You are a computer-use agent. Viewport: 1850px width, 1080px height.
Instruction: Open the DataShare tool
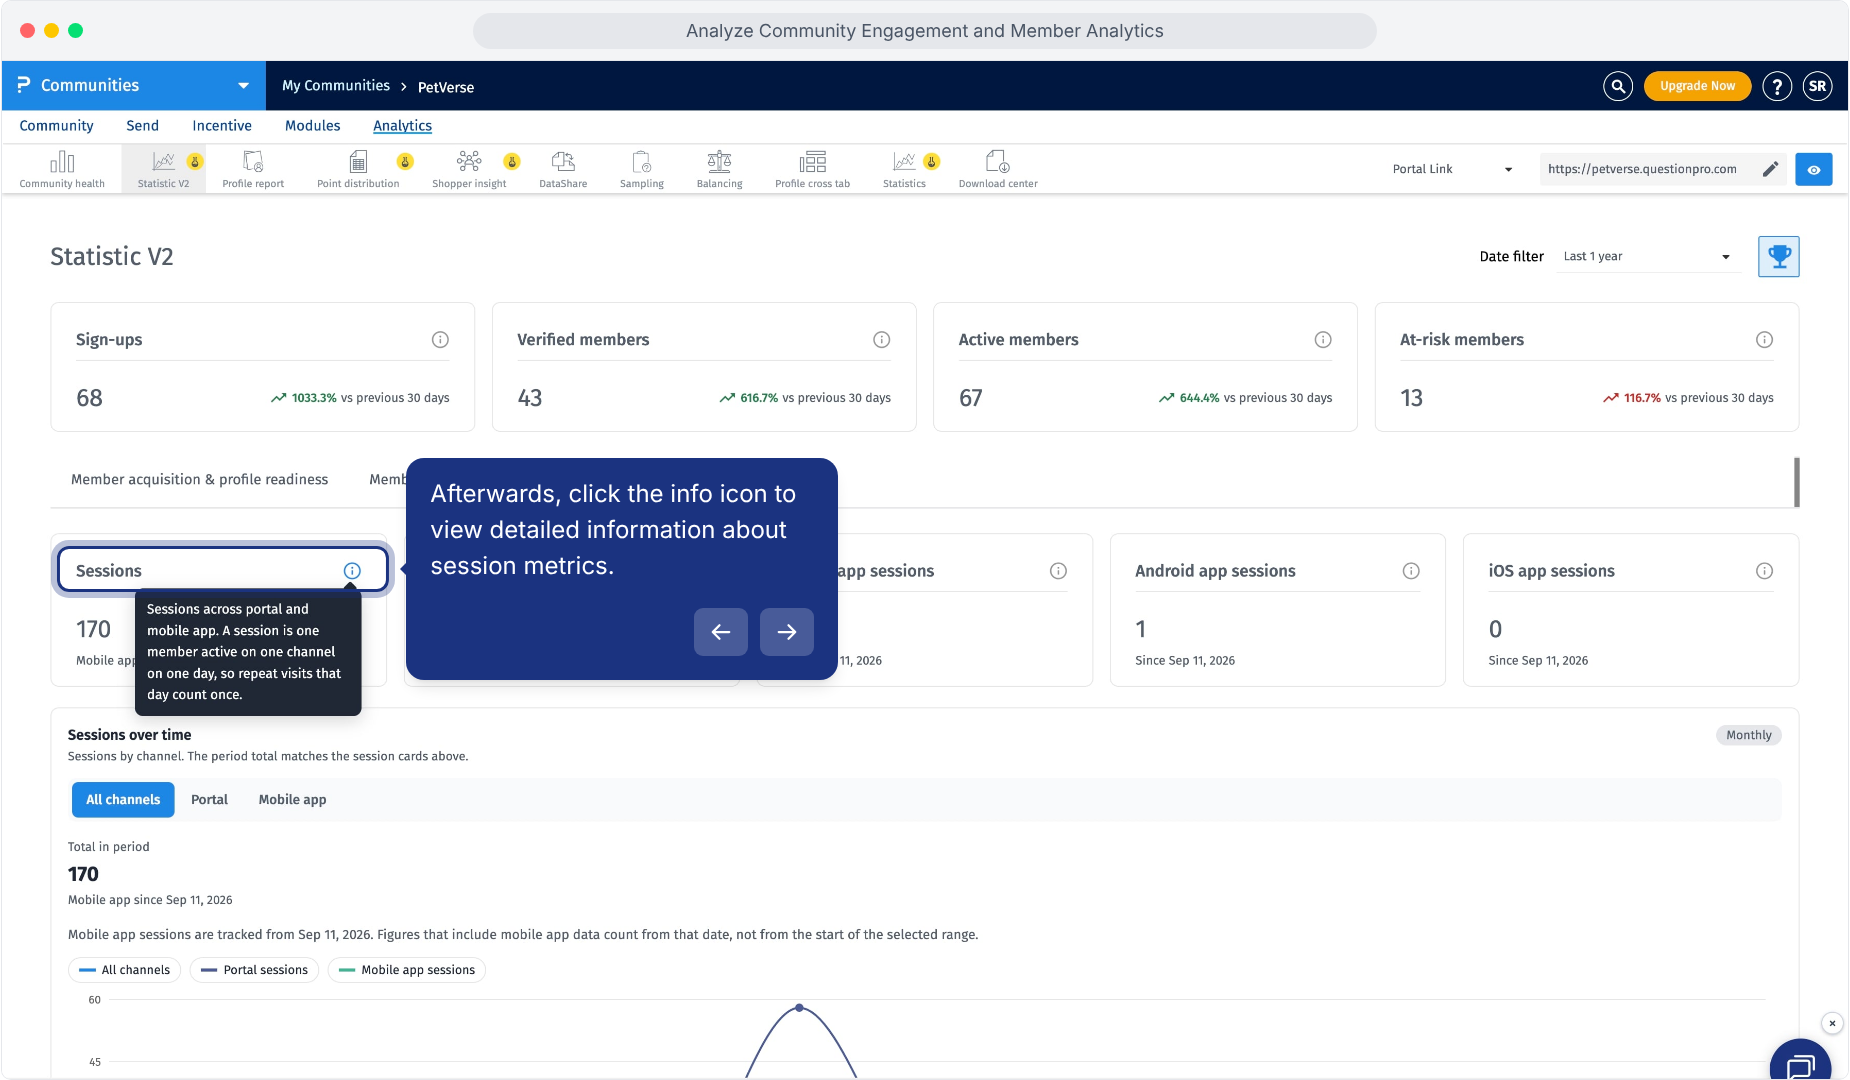[563, 169]
